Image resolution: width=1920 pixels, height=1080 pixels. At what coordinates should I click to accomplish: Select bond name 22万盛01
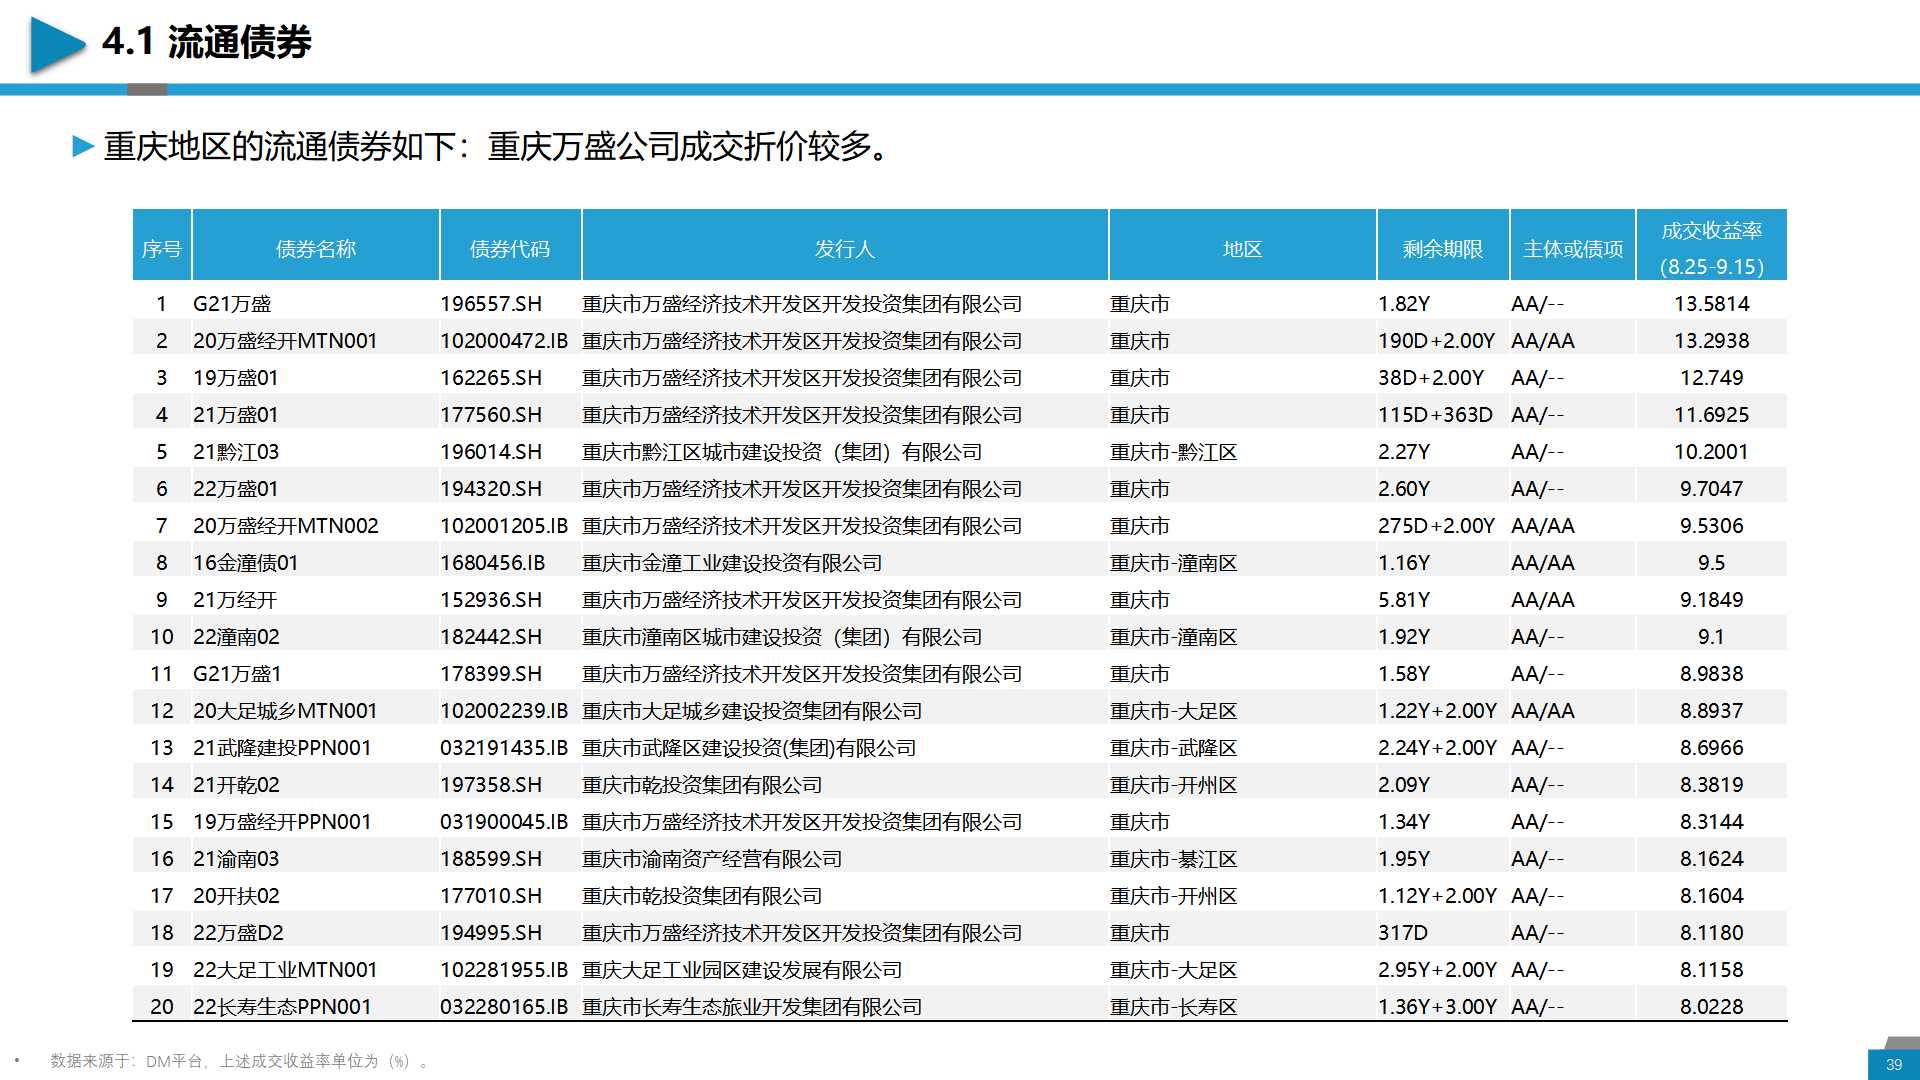click(236, 489)
